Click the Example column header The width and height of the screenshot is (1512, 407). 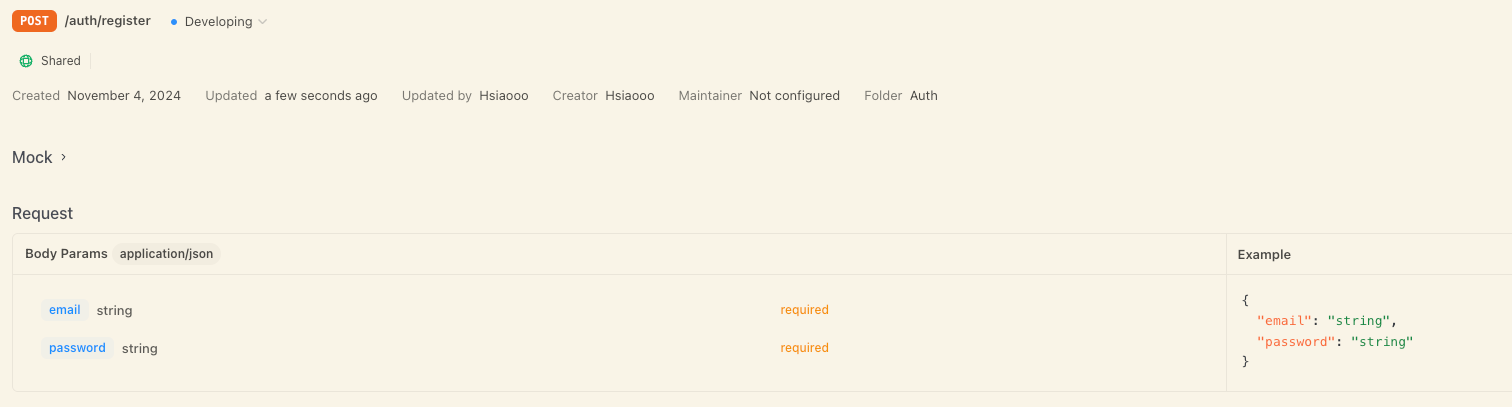pos(1264,255)
